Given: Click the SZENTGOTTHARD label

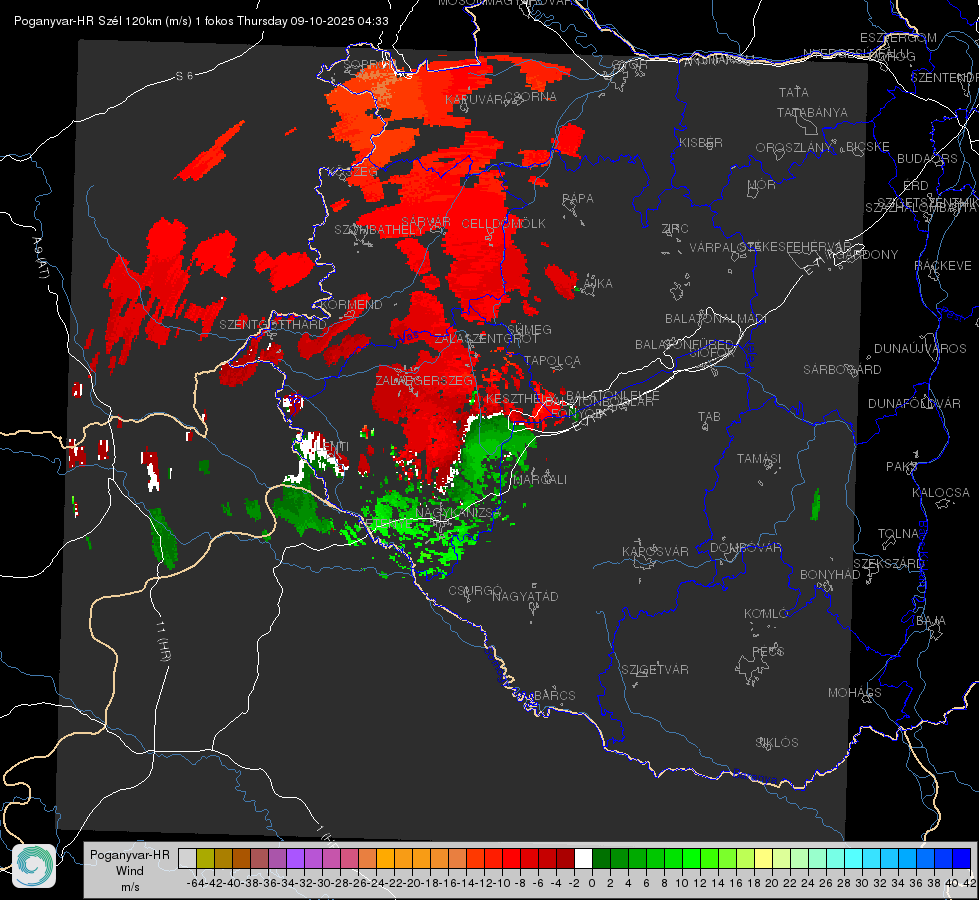Looking at the screenshot, I should click(x=273, y=325).
